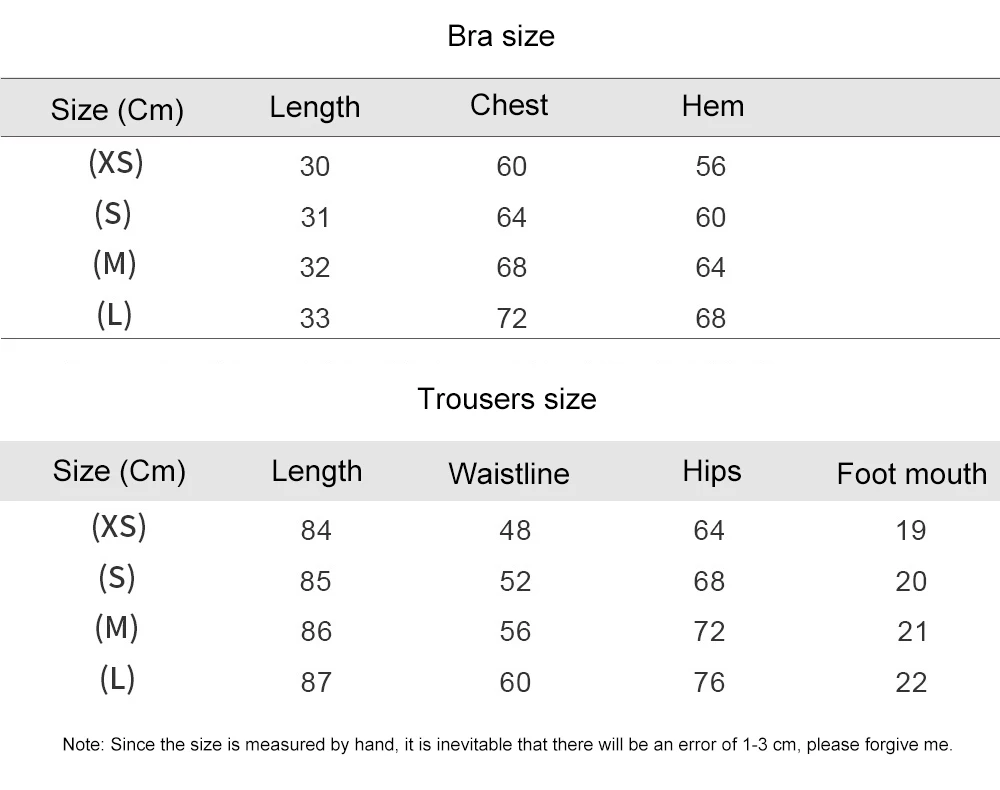The width and height of the screenshot is (1000, 790).
Task: Select the Hem column header
Action: 712,106
